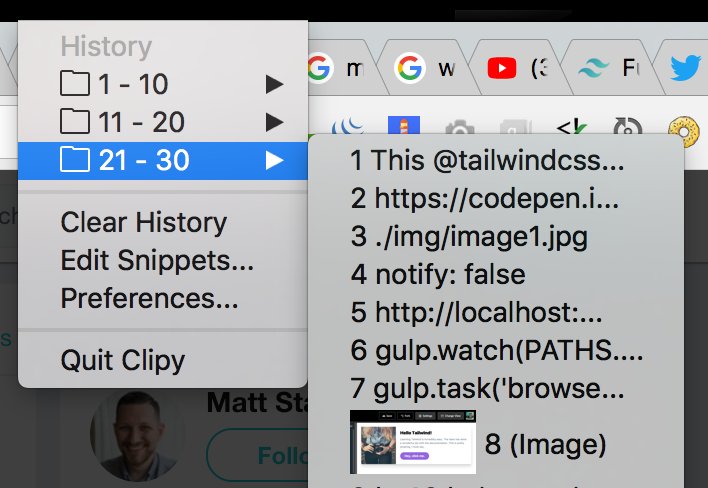Click the camera extension icon
This screenshot has width=708, height=488.
(459, 129)
